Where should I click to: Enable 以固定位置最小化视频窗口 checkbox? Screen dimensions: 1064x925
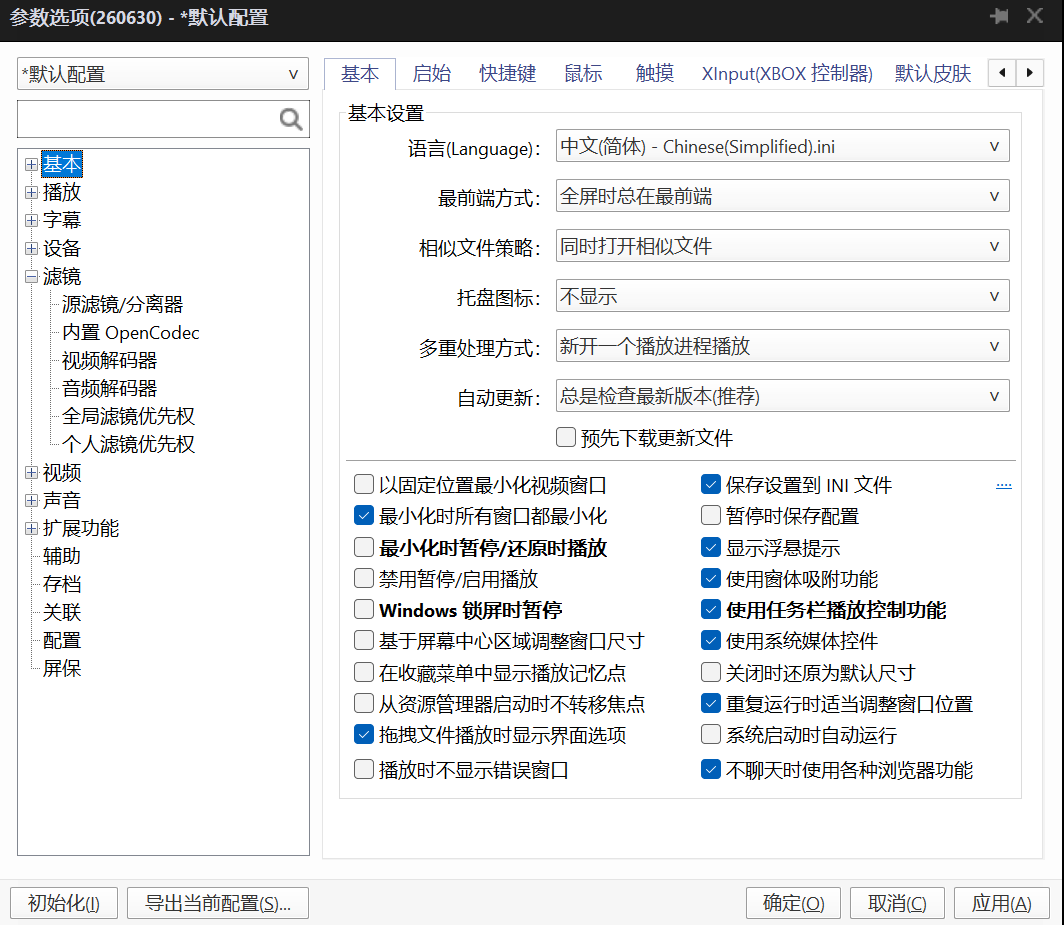(x=364, y=485)
